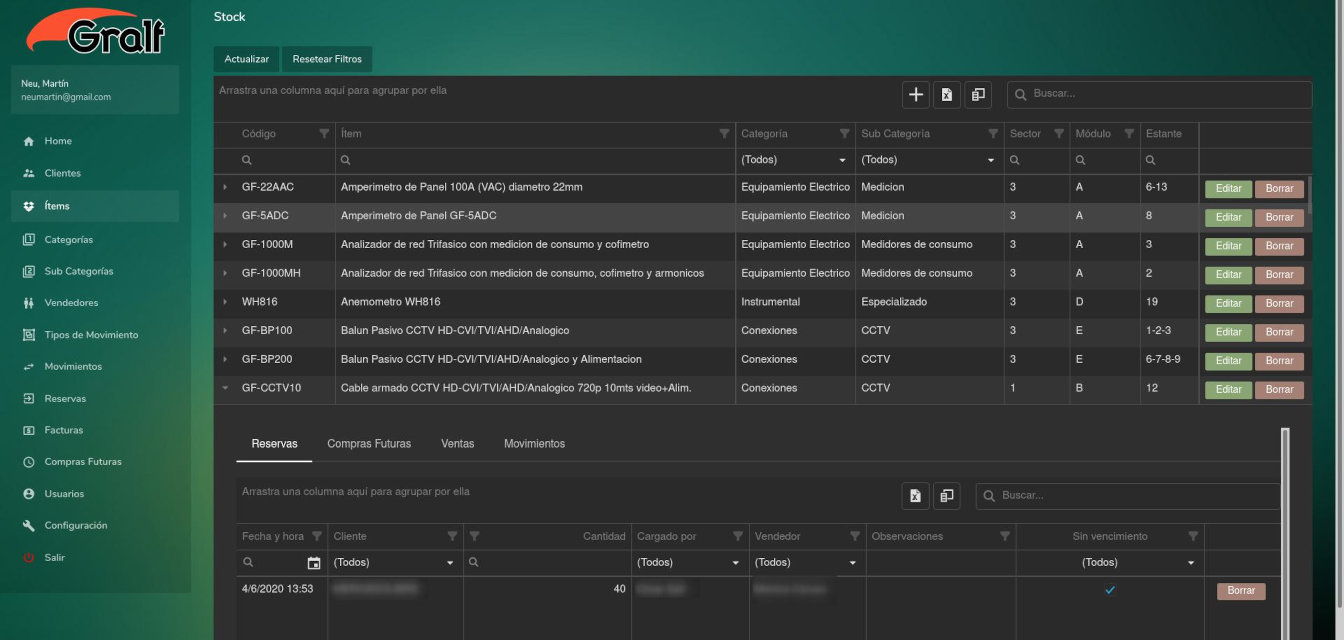Open Facturas in the sidebar menu
Viewport: 1344px width, 640px height.
[x=64, y=430]
